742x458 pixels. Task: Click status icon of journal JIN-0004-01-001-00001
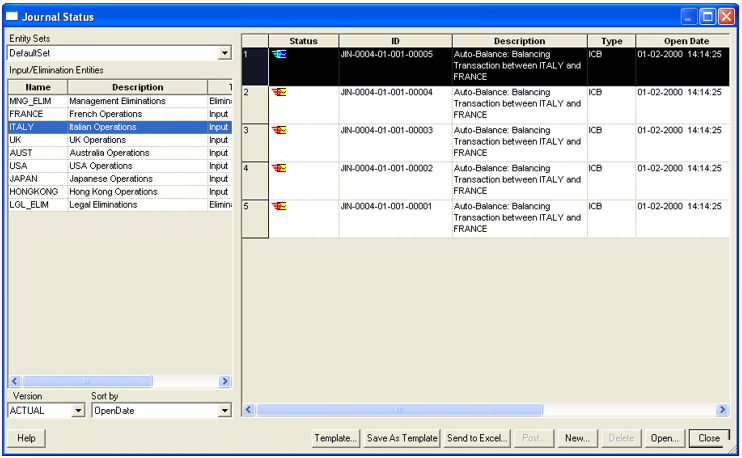click(279, 206)
